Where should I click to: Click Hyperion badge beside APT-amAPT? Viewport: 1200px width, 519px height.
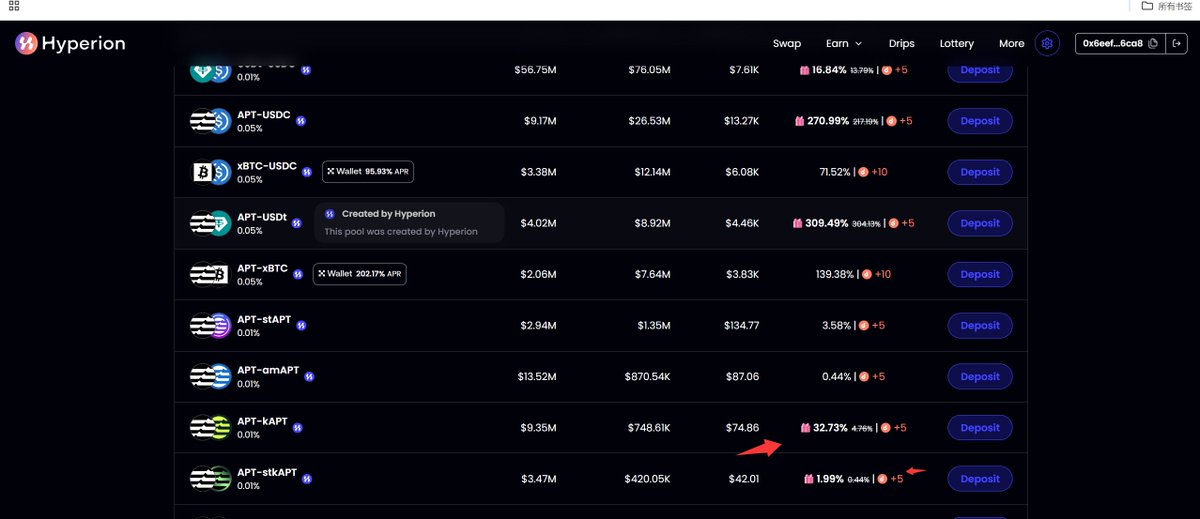309,377
